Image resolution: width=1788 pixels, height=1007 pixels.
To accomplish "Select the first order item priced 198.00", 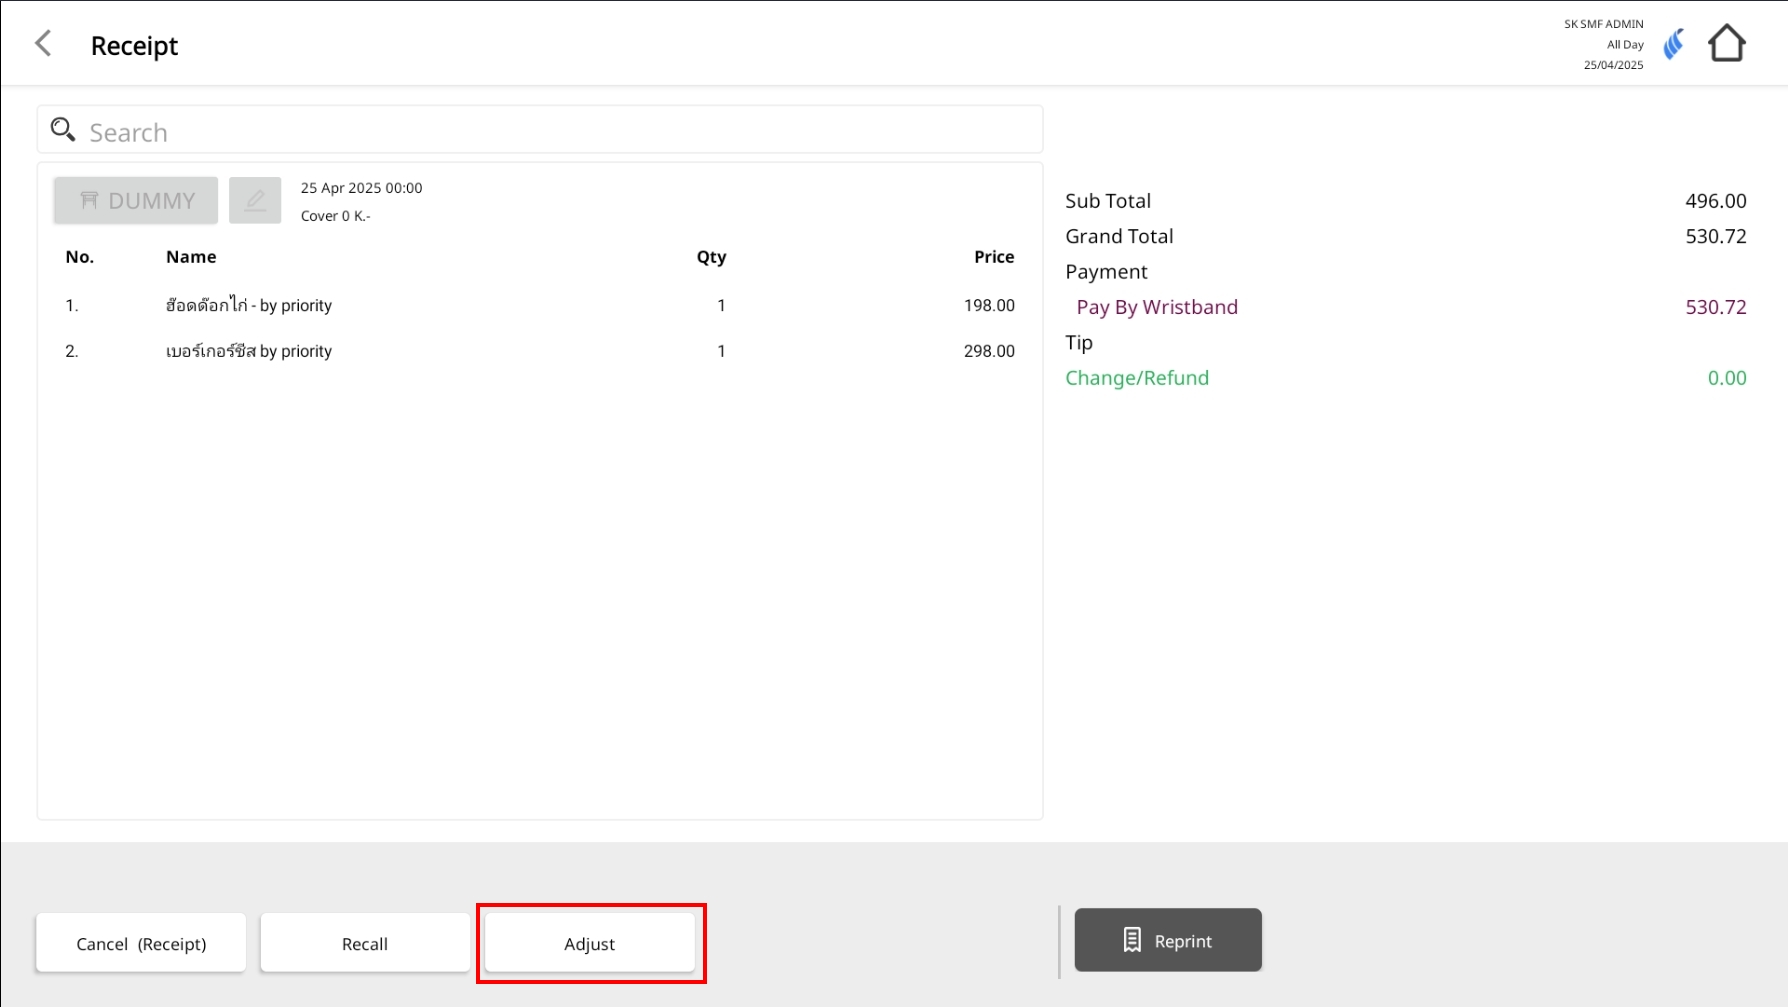I will 540,306.
